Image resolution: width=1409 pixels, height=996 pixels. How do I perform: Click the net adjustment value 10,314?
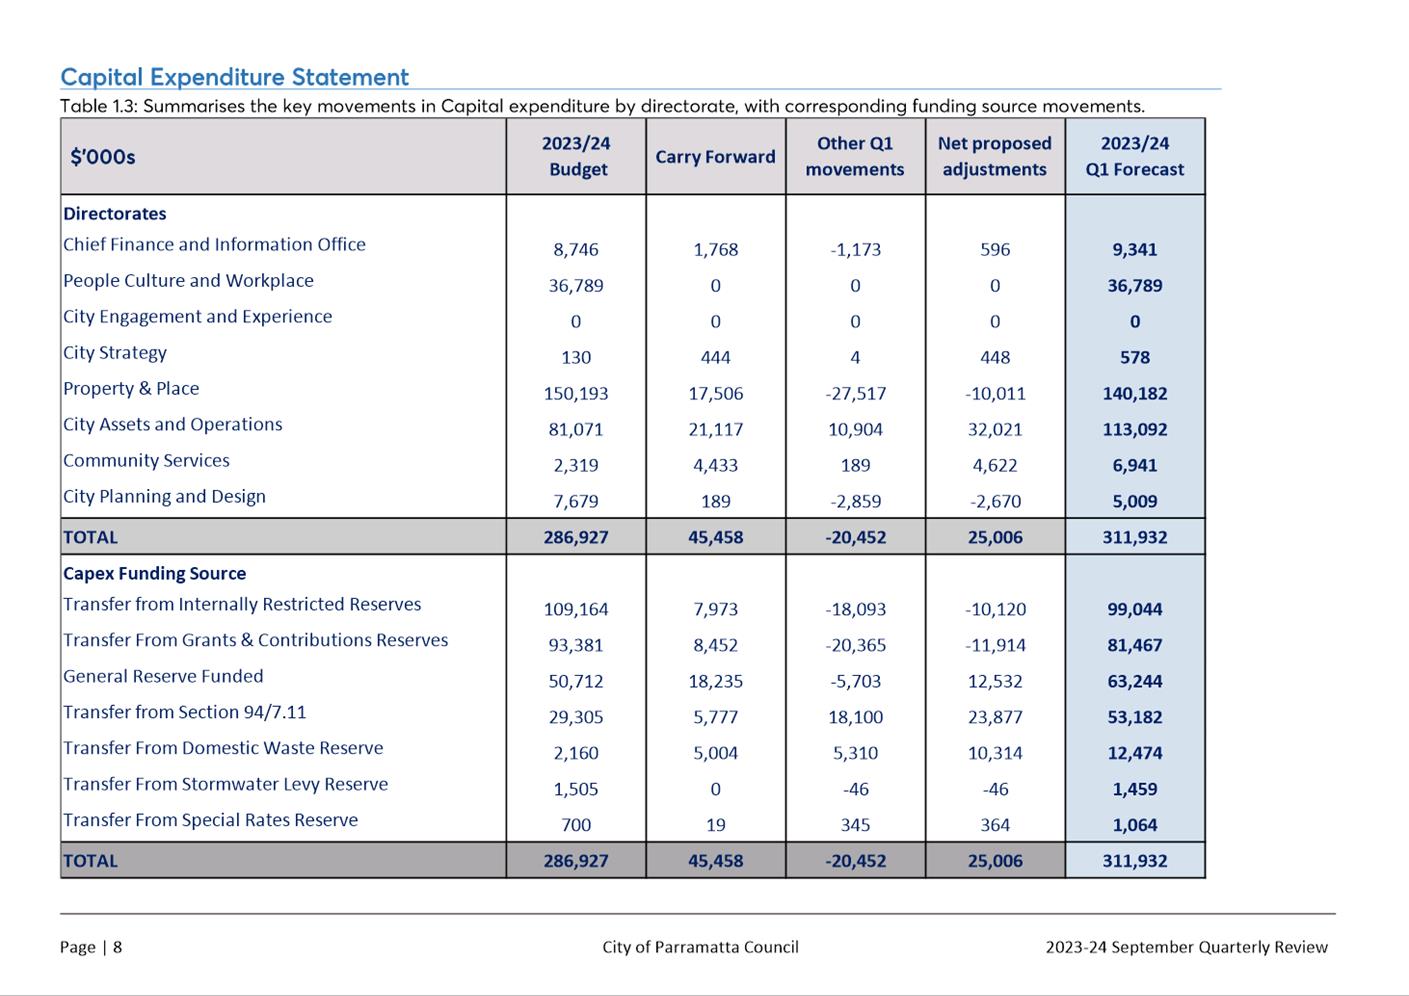995,754
